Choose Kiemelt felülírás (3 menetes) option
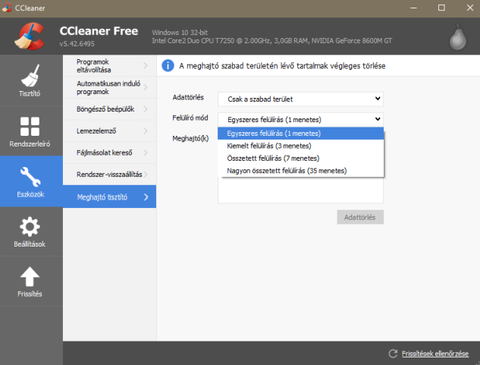 (x=301, y=146)
